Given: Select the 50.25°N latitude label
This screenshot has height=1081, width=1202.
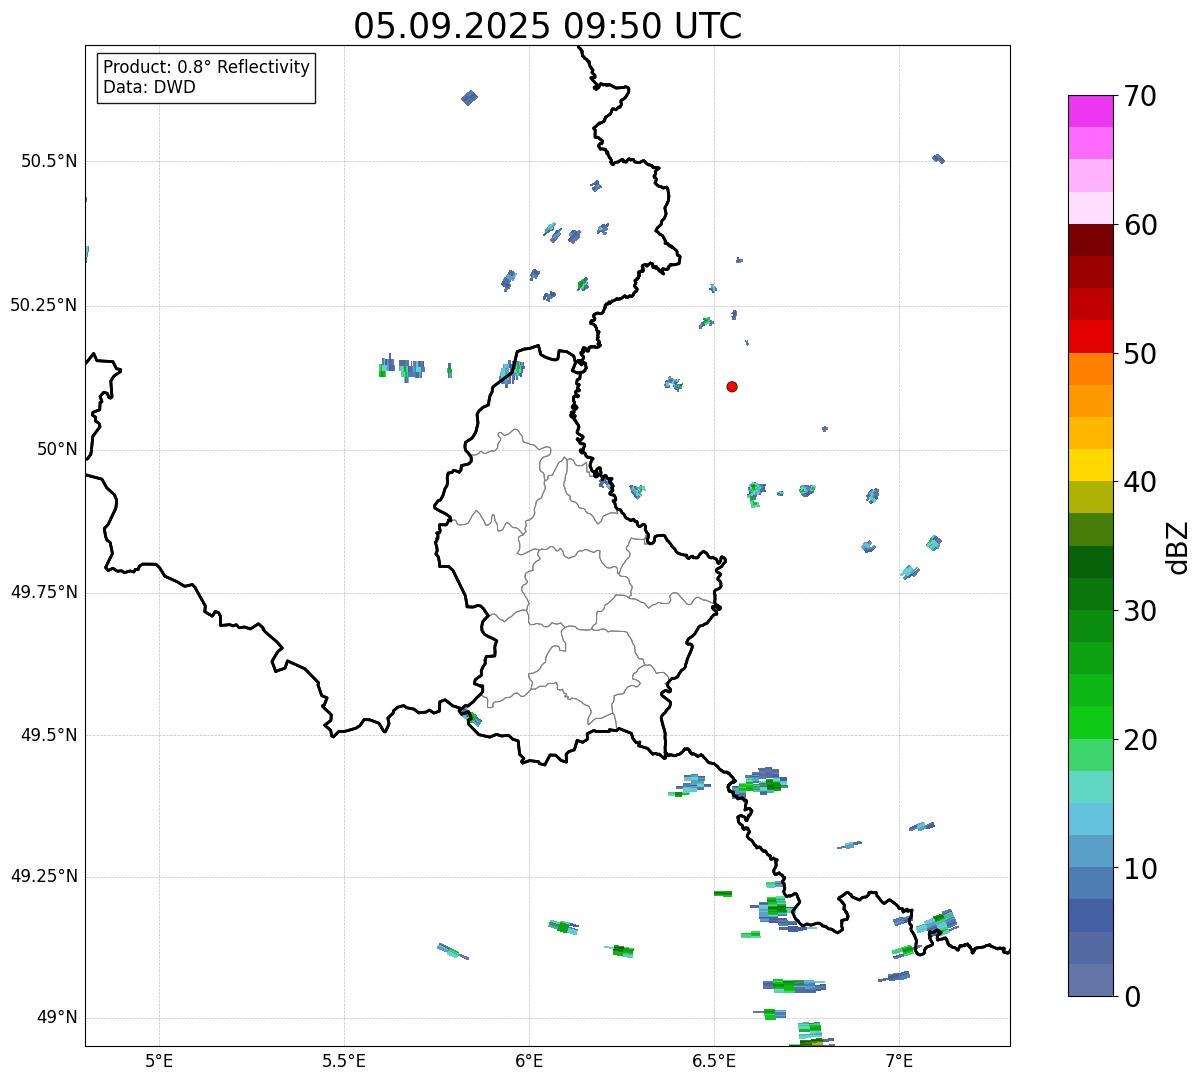Looking at the screenshot, I should coord(44,305).
